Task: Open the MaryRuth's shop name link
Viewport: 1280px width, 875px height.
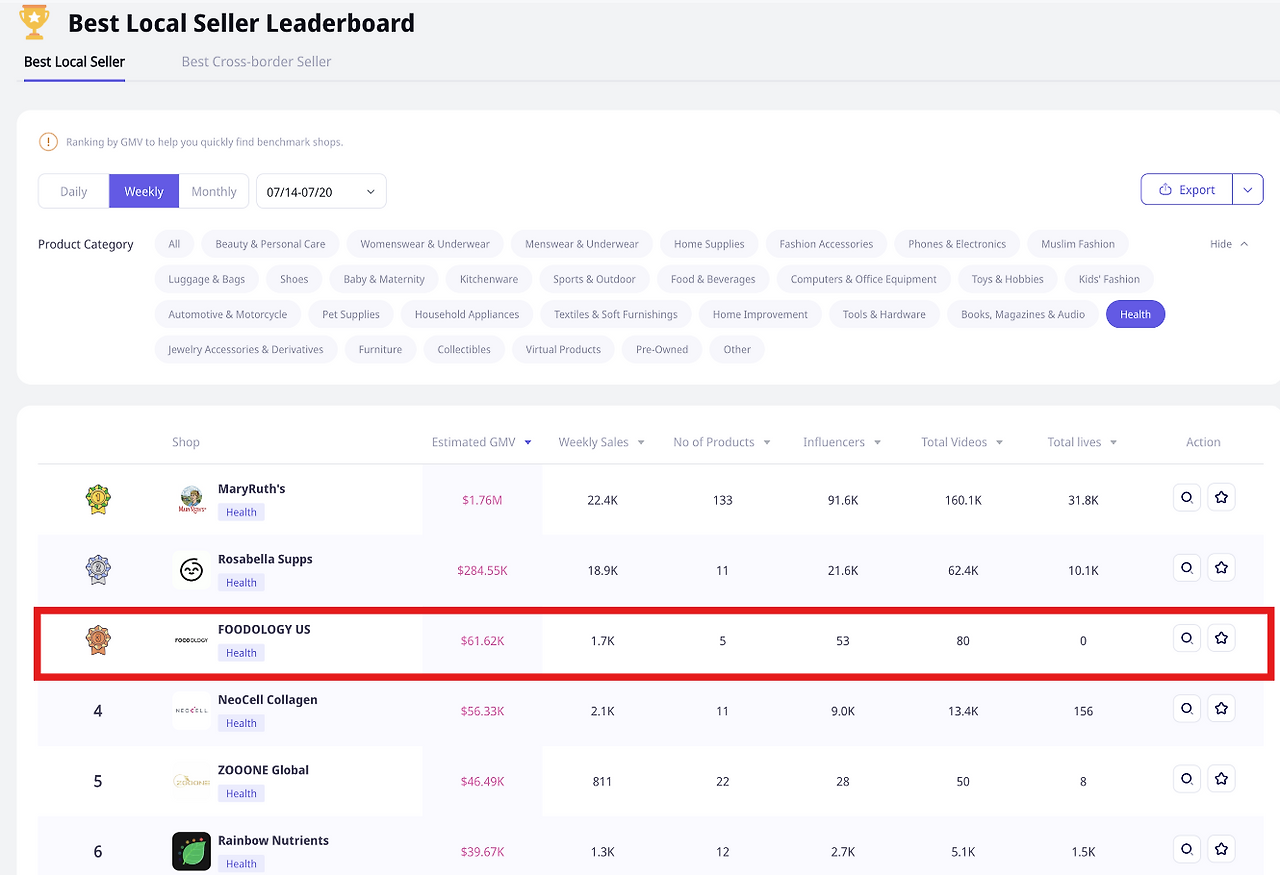Action: pyautogui.click(x=252, y=489)
